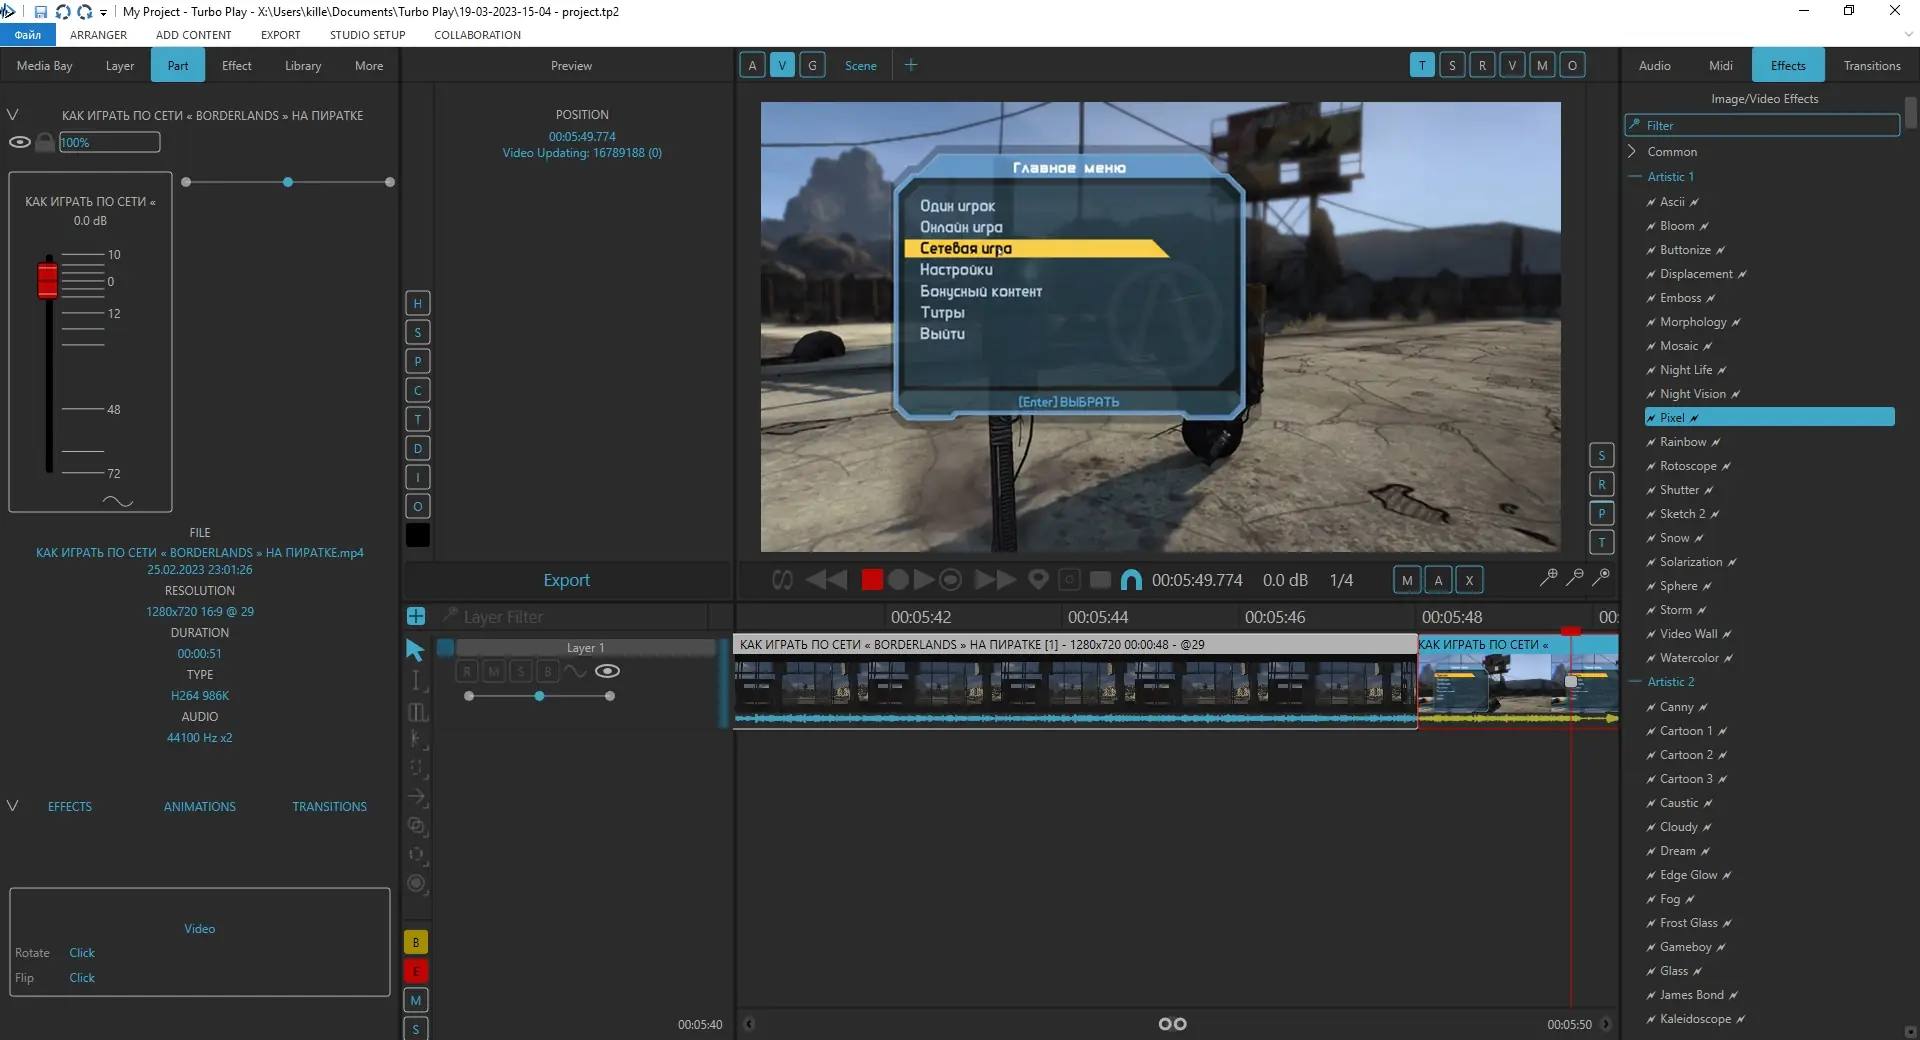Click the red E button in timeline sidebar
1920x1040 pixels.
point(416,971)
